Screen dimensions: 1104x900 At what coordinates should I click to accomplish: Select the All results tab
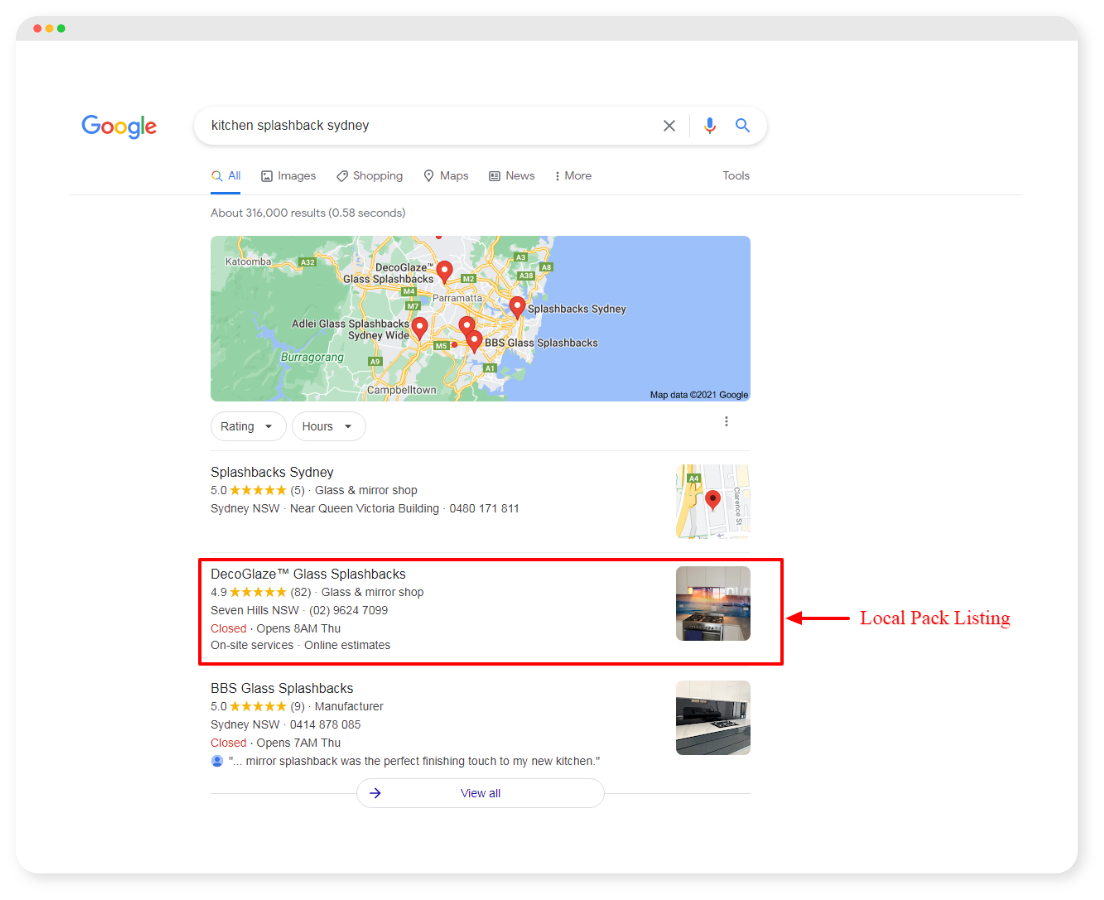pos(226,176)
